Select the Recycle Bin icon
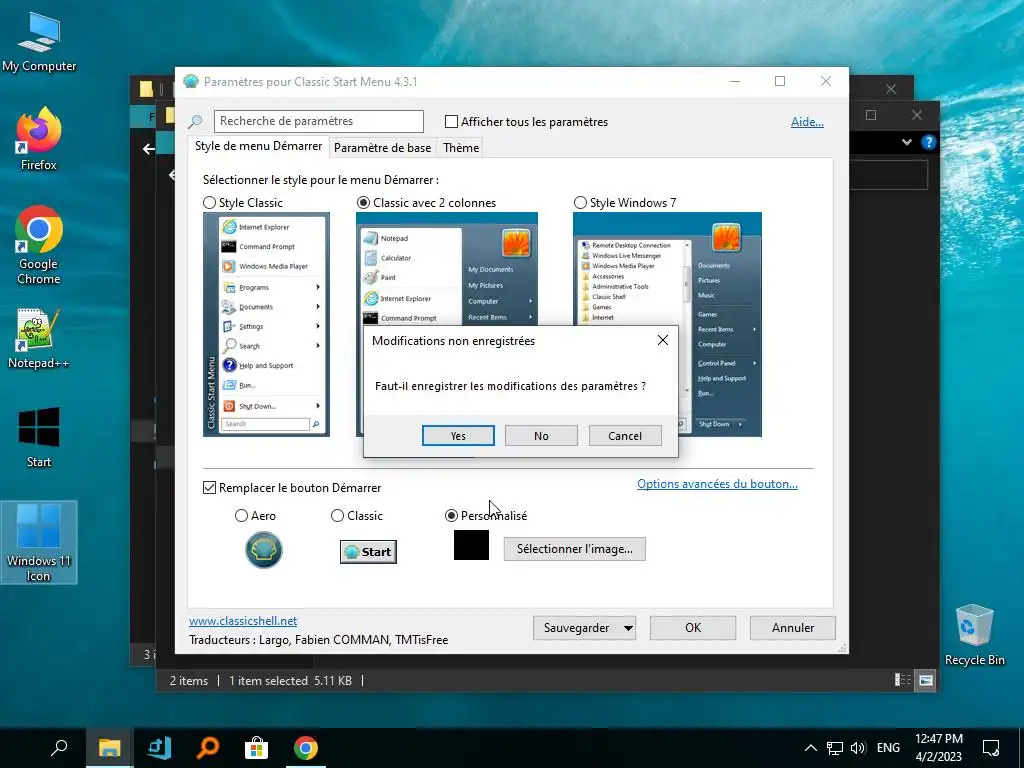This screenshot has width=1024, height=768. (x=974, y=635)
